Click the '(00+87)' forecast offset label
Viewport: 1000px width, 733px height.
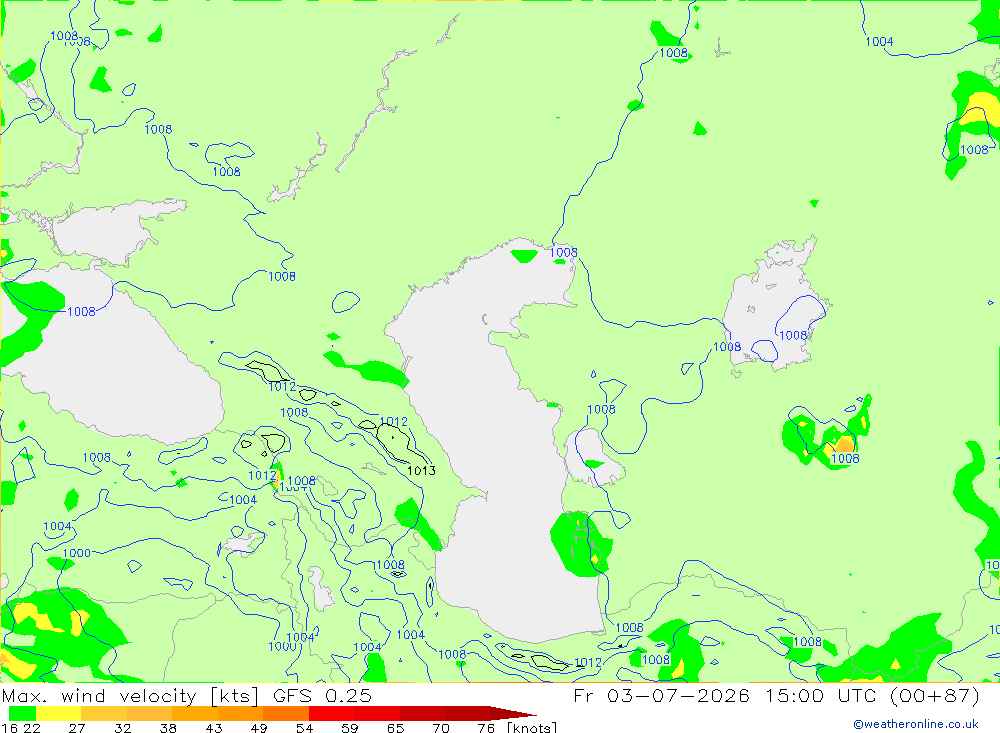tap(934, 695)
